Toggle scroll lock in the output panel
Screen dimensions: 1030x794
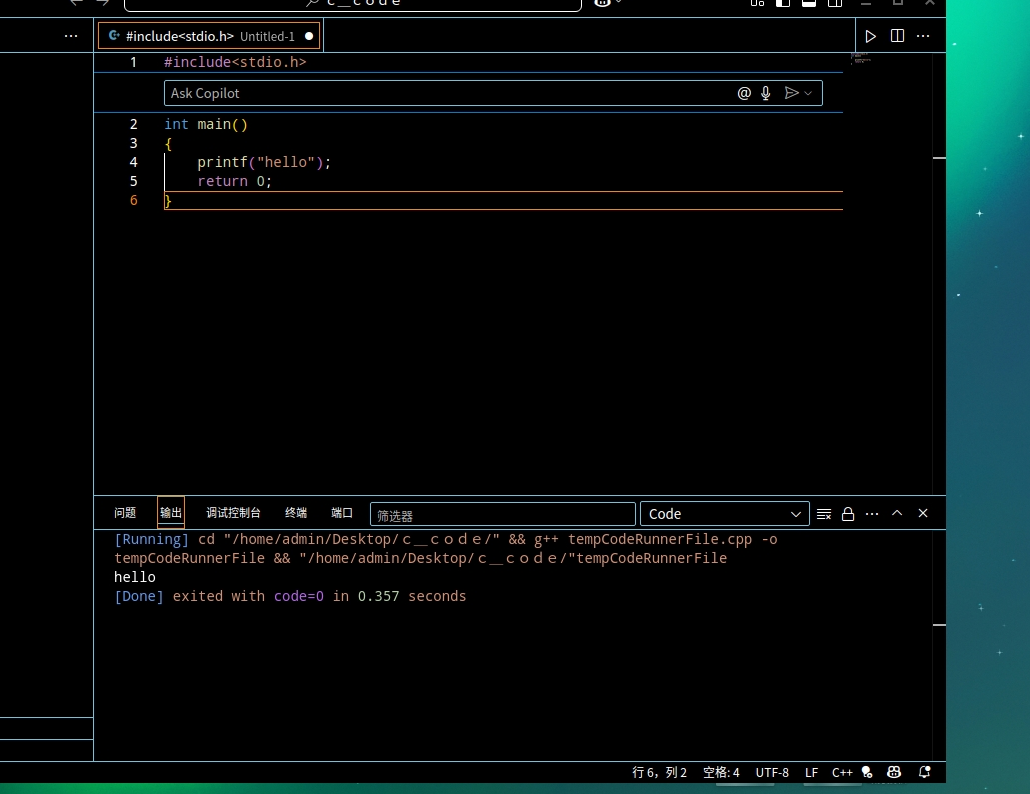(x=848, y=514)
